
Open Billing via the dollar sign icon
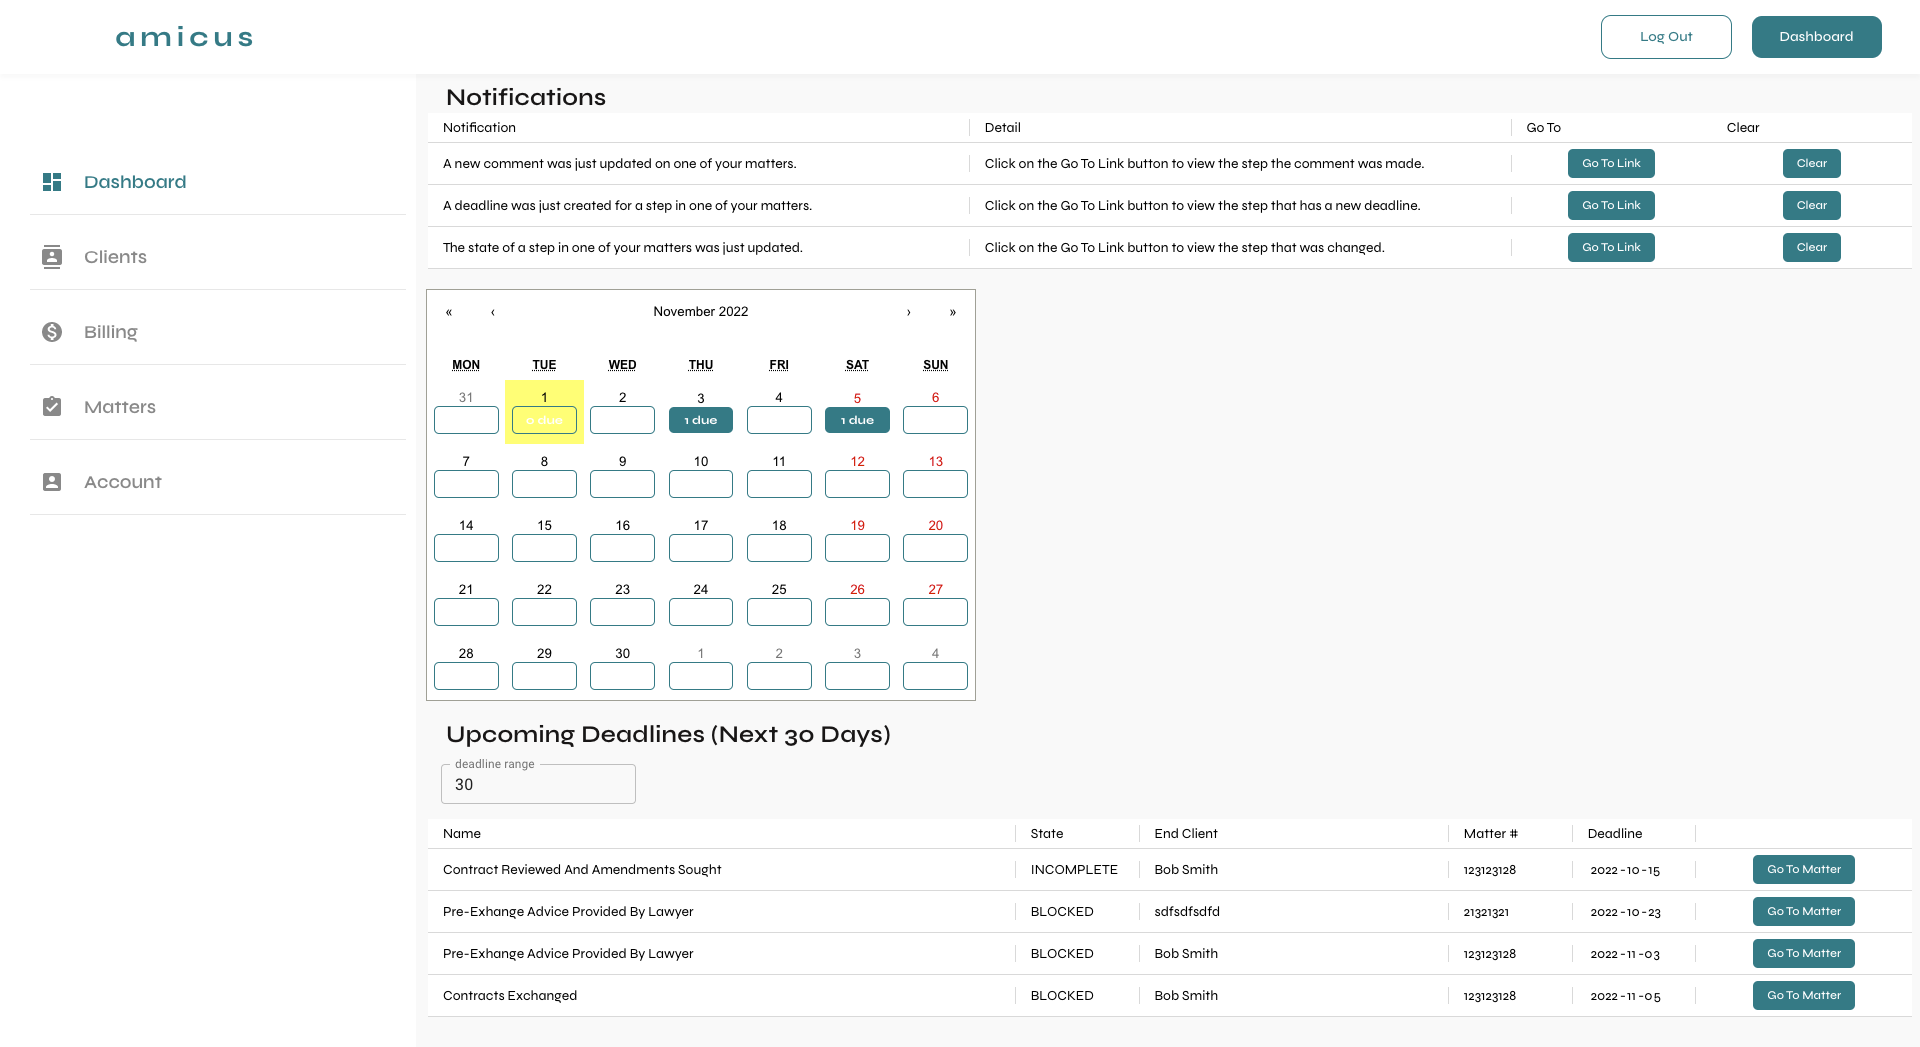52,331
